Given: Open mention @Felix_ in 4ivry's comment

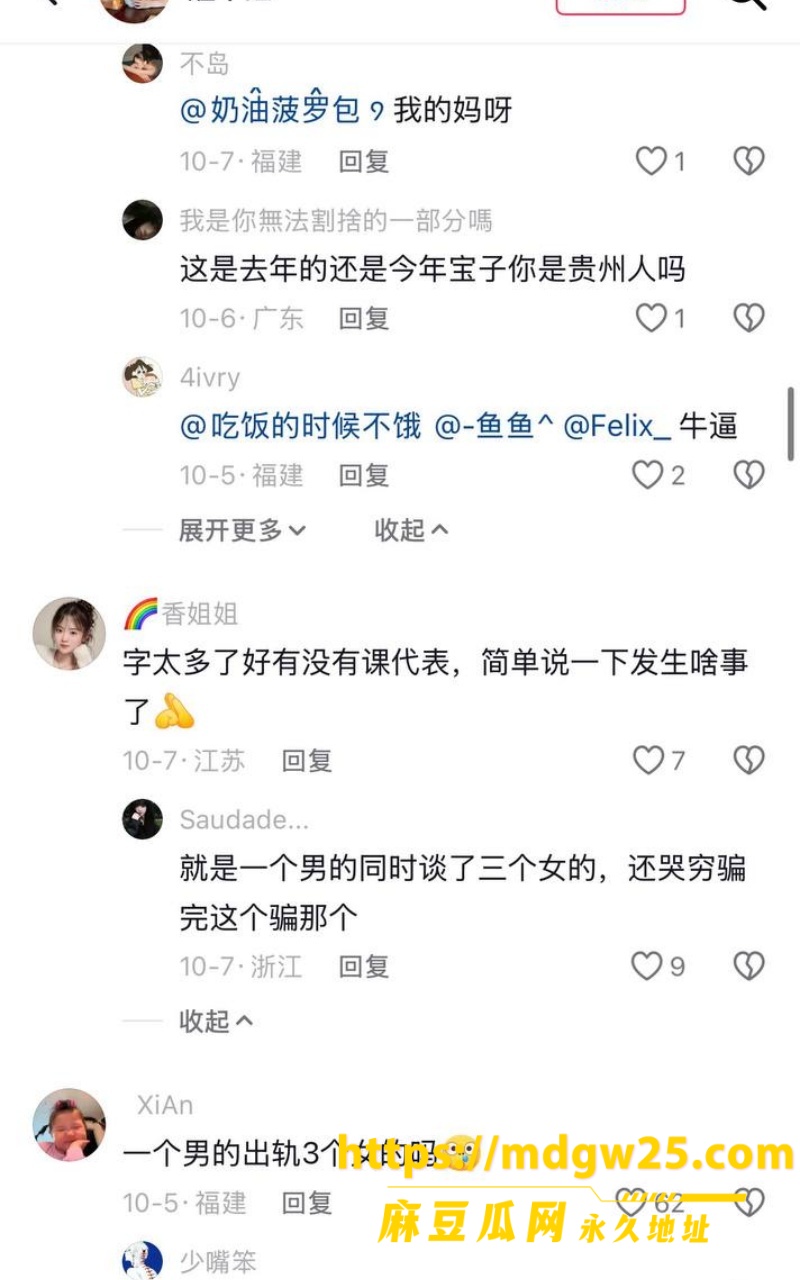Looking at the screenshot, I should coord(618,427).
